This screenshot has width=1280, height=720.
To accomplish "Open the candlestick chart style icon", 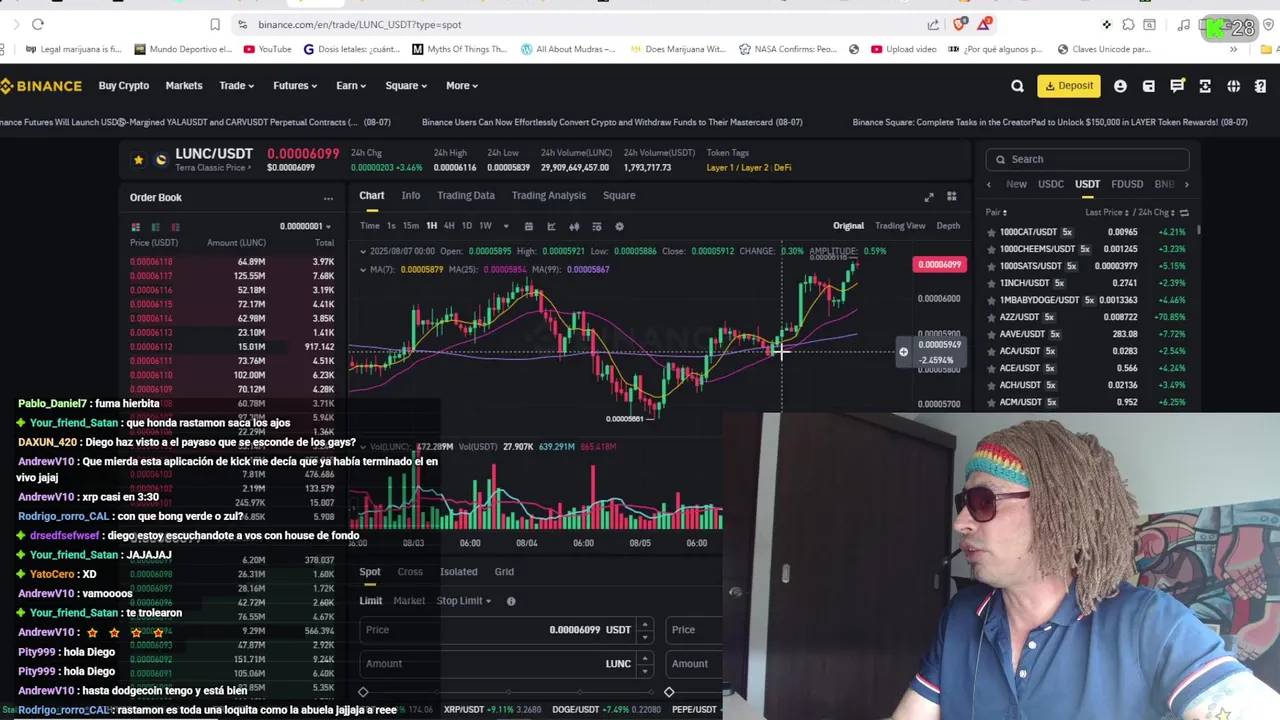I will 574,227.
